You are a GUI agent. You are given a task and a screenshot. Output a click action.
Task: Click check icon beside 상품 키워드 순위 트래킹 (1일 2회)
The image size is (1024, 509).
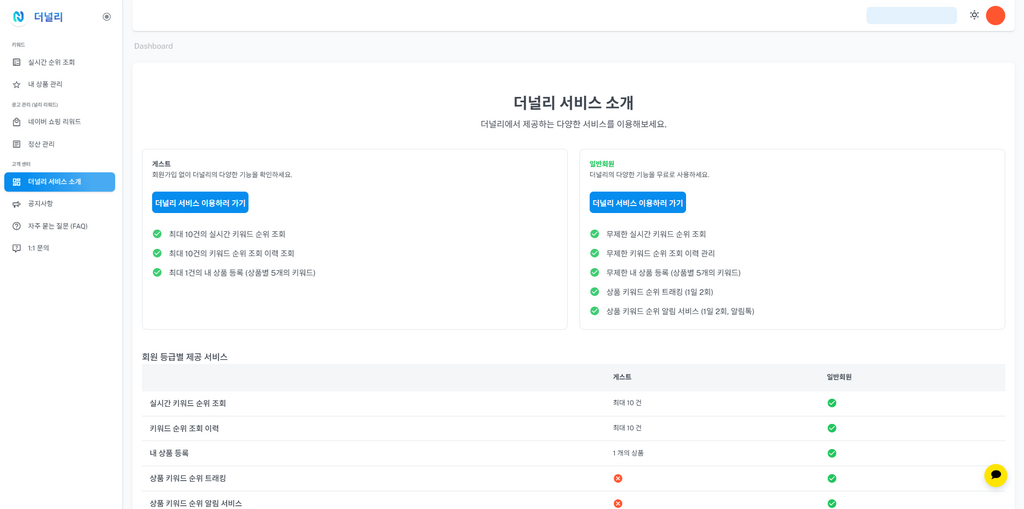point(594,291)
